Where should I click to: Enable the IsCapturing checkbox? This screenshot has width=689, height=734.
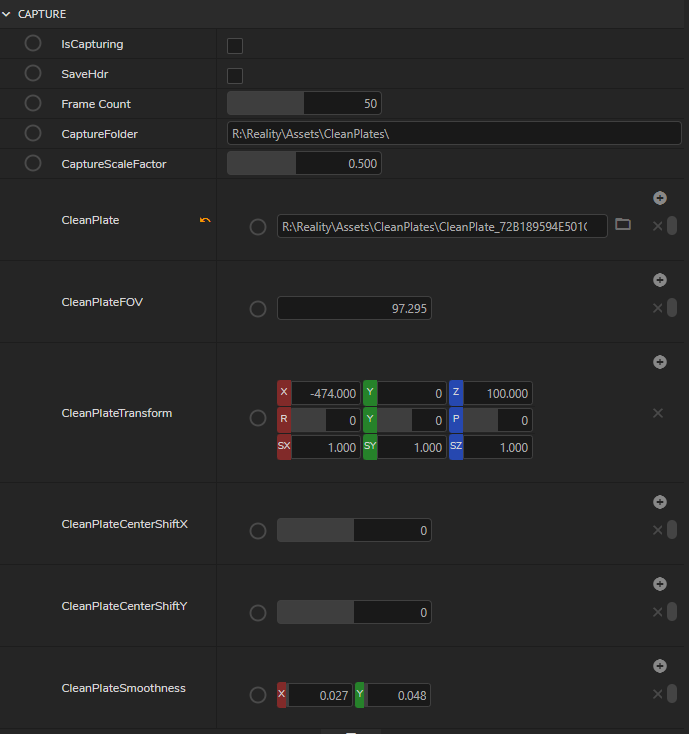[x=235, y=46]
